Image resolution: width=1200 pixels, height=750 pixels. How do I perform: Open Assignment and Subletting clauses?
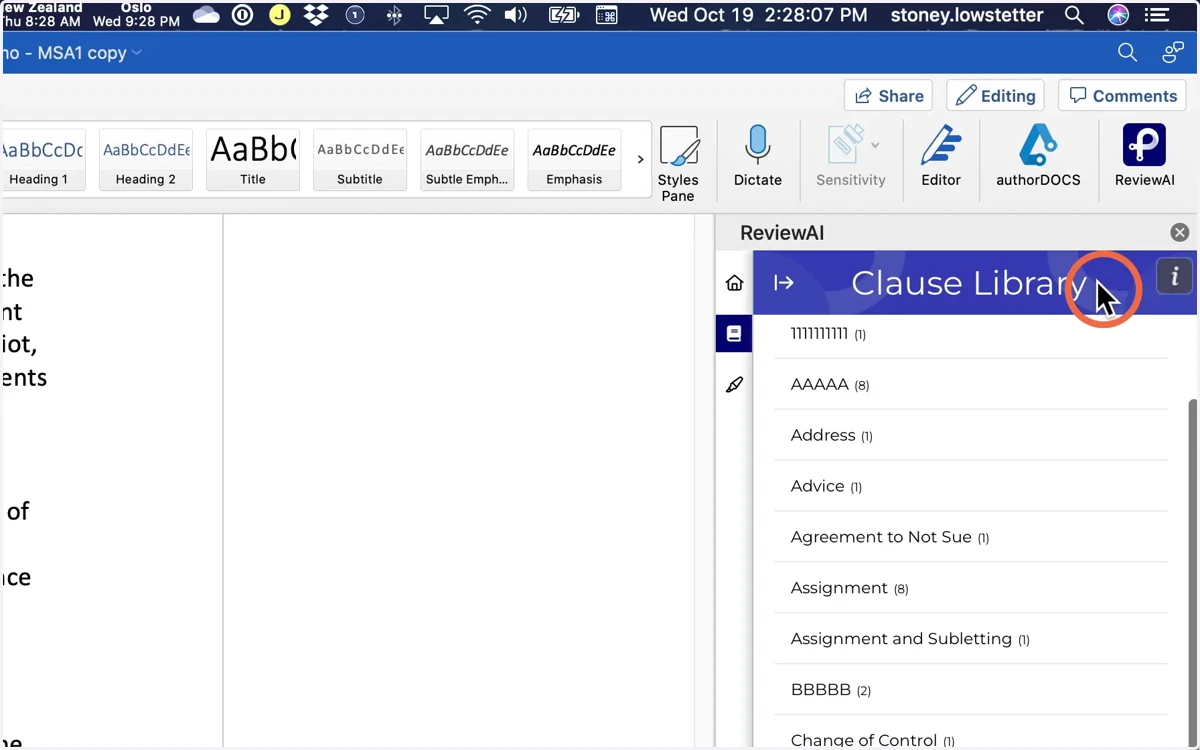[971, 640]
